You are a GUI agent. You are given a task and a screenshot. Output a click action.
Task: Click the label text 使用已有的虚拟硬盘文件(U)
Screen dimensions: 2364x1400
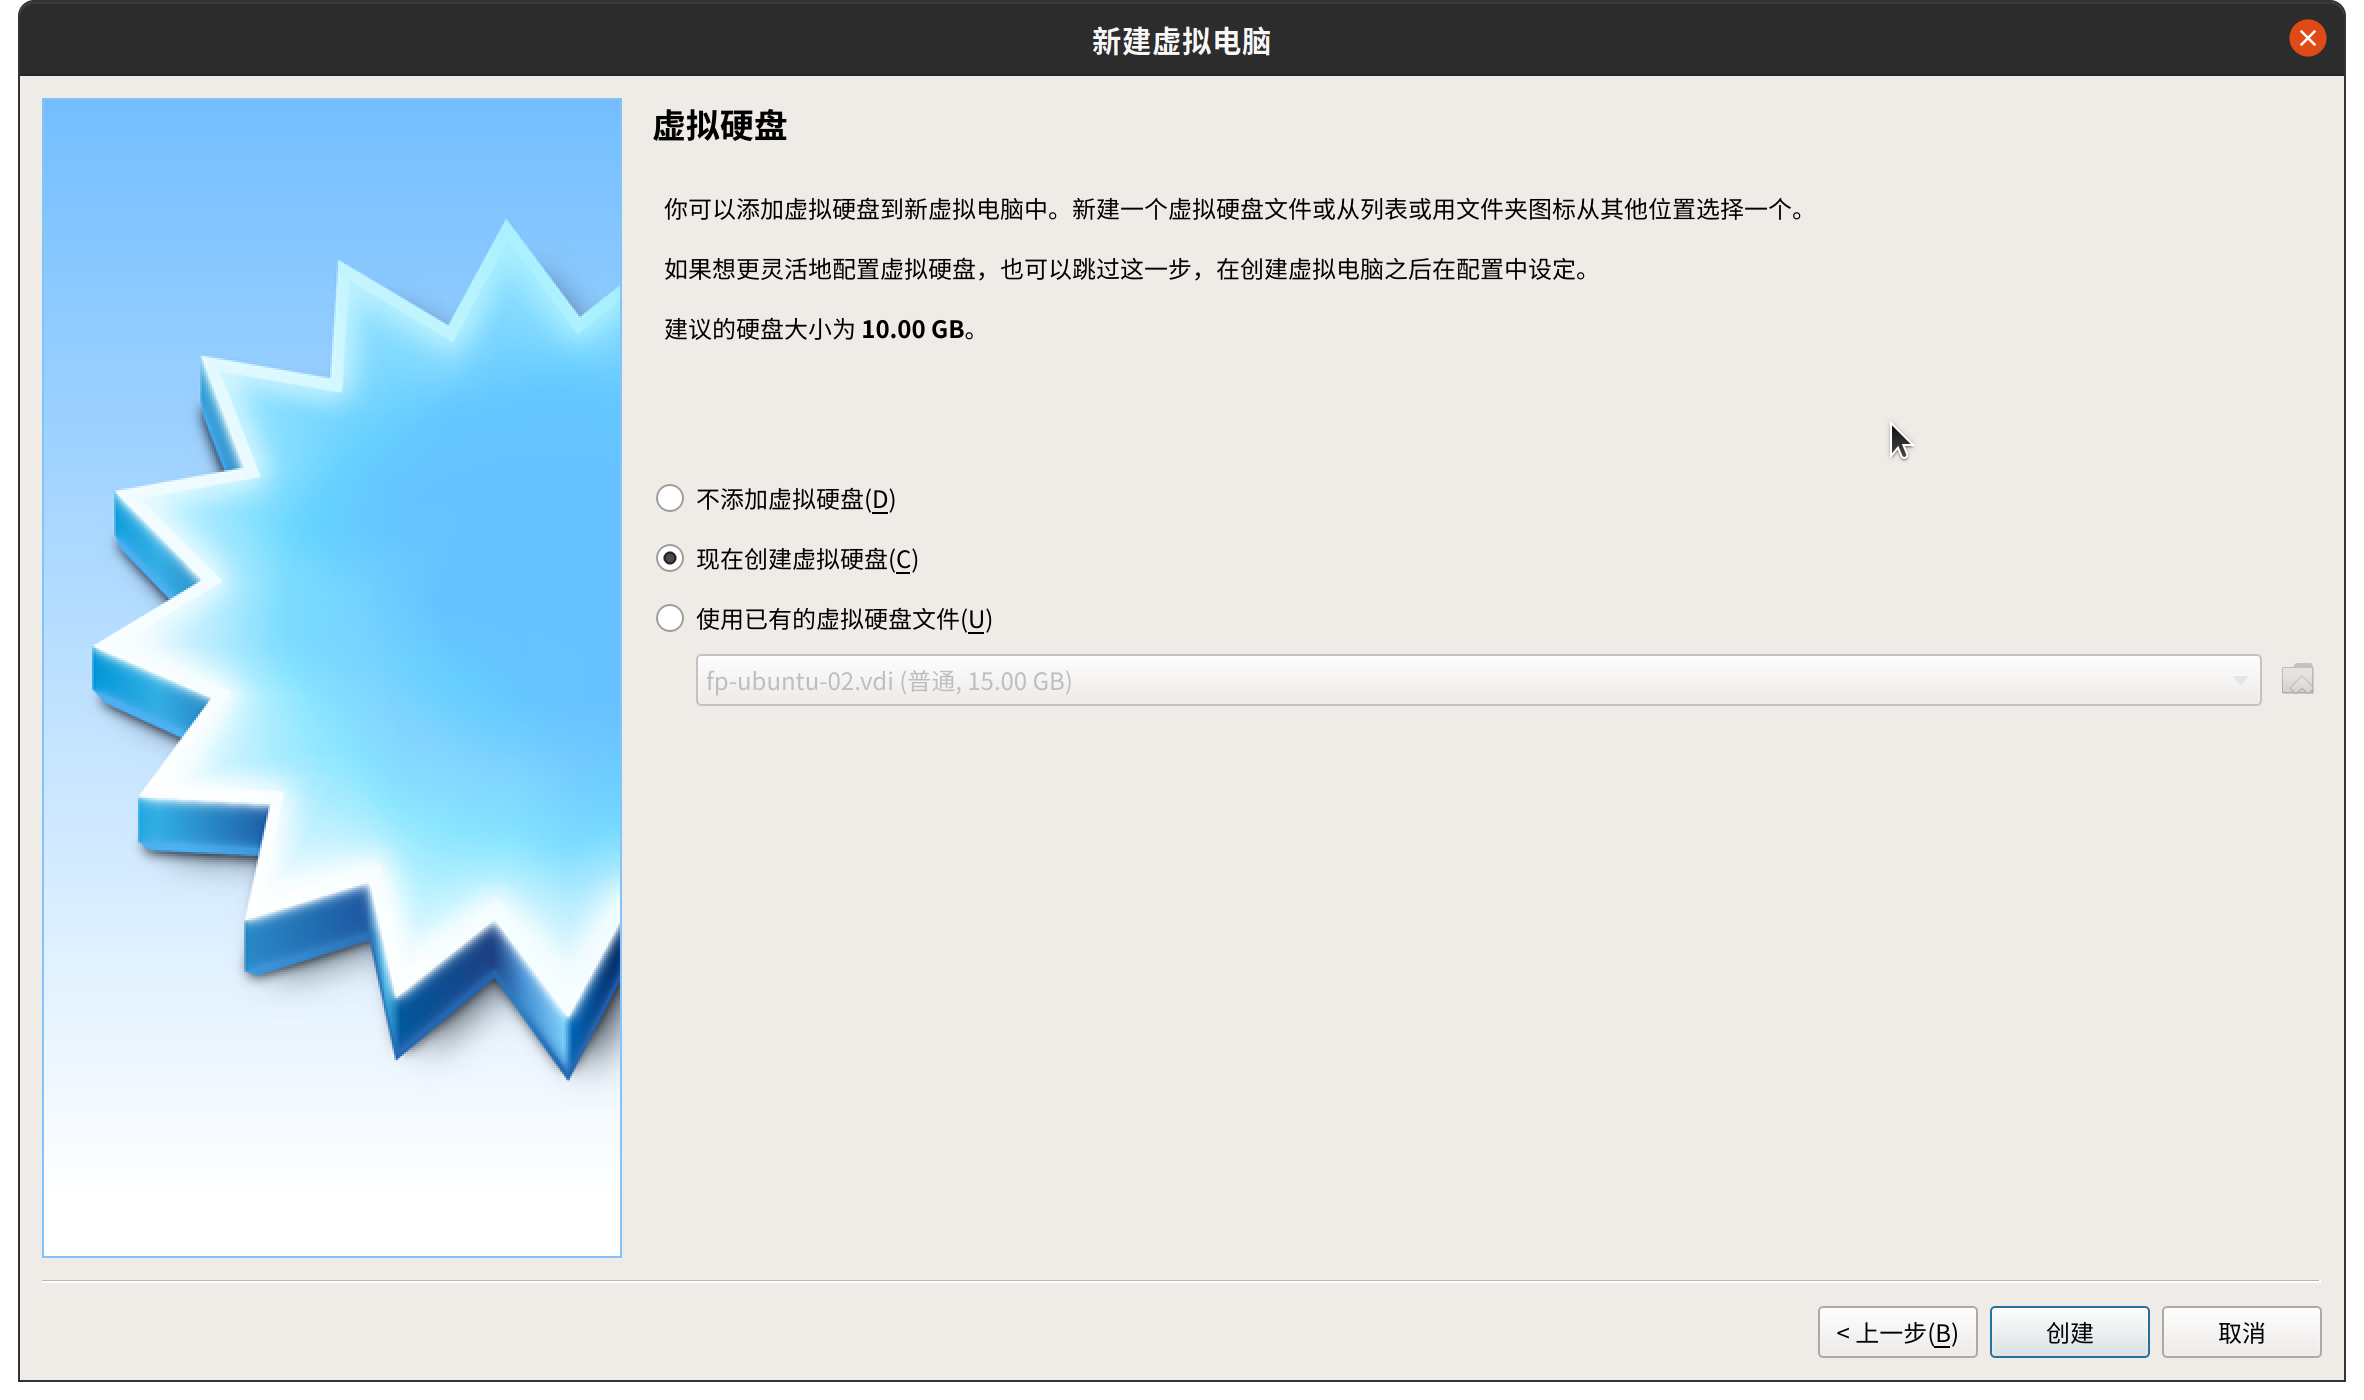pyautogui.click(x=843, y=619)
